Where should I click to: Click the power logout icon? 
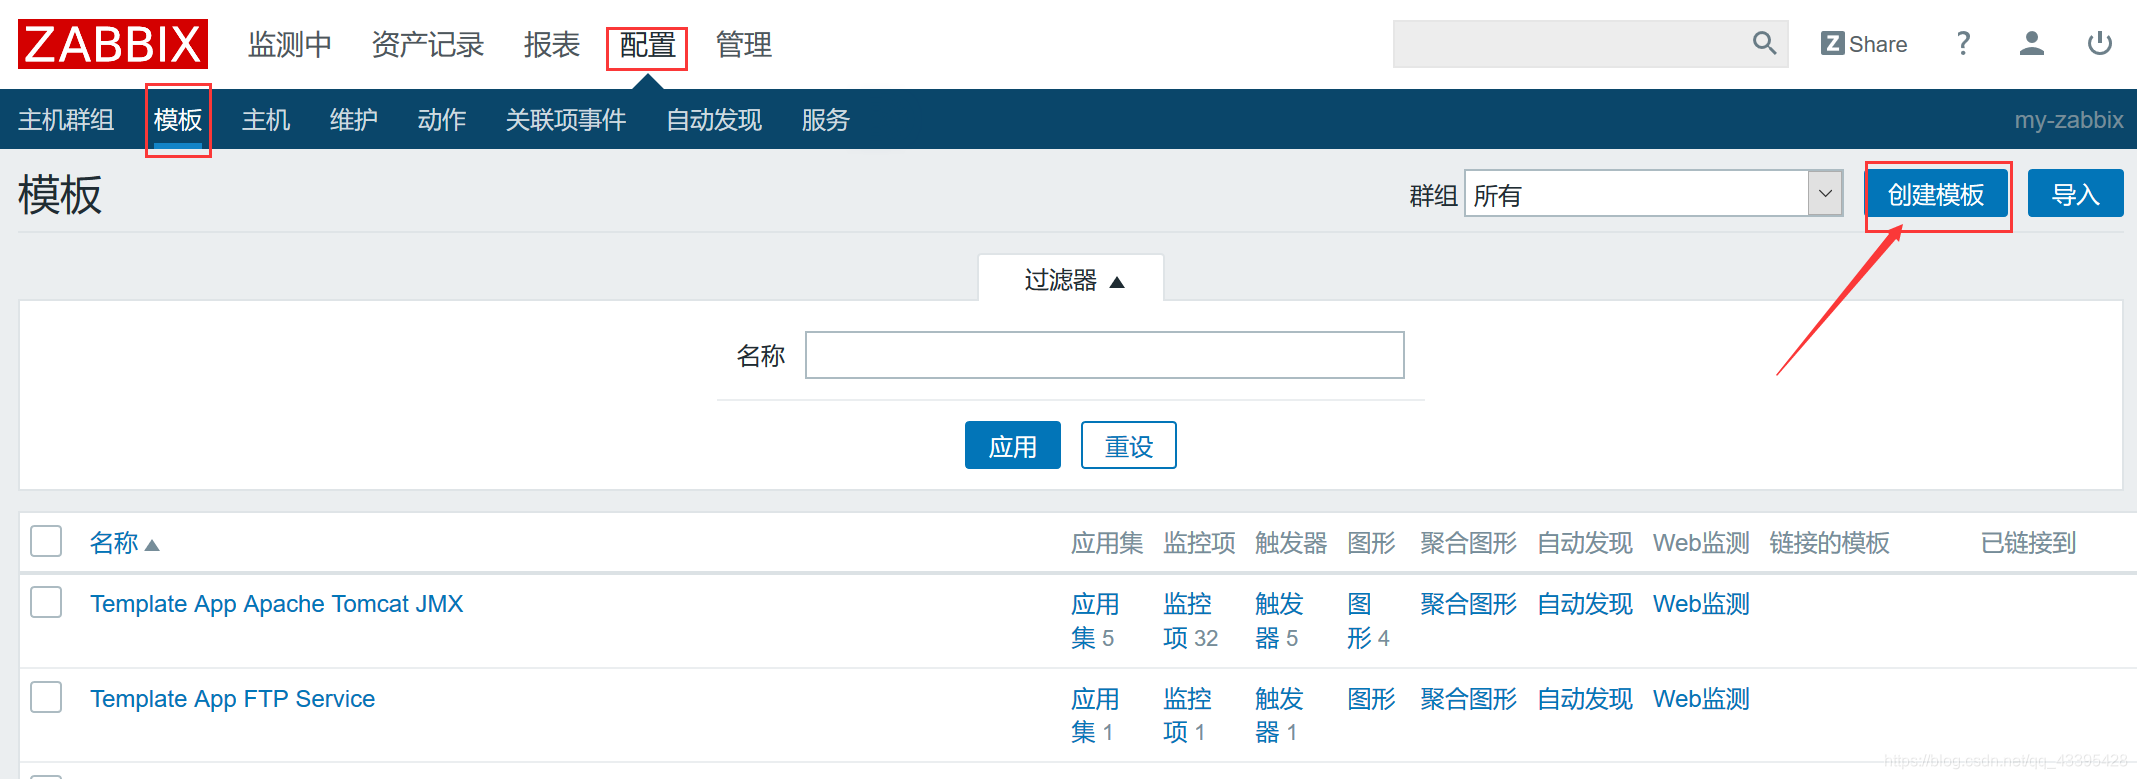pyautogui.click(x=2099, y=43)
